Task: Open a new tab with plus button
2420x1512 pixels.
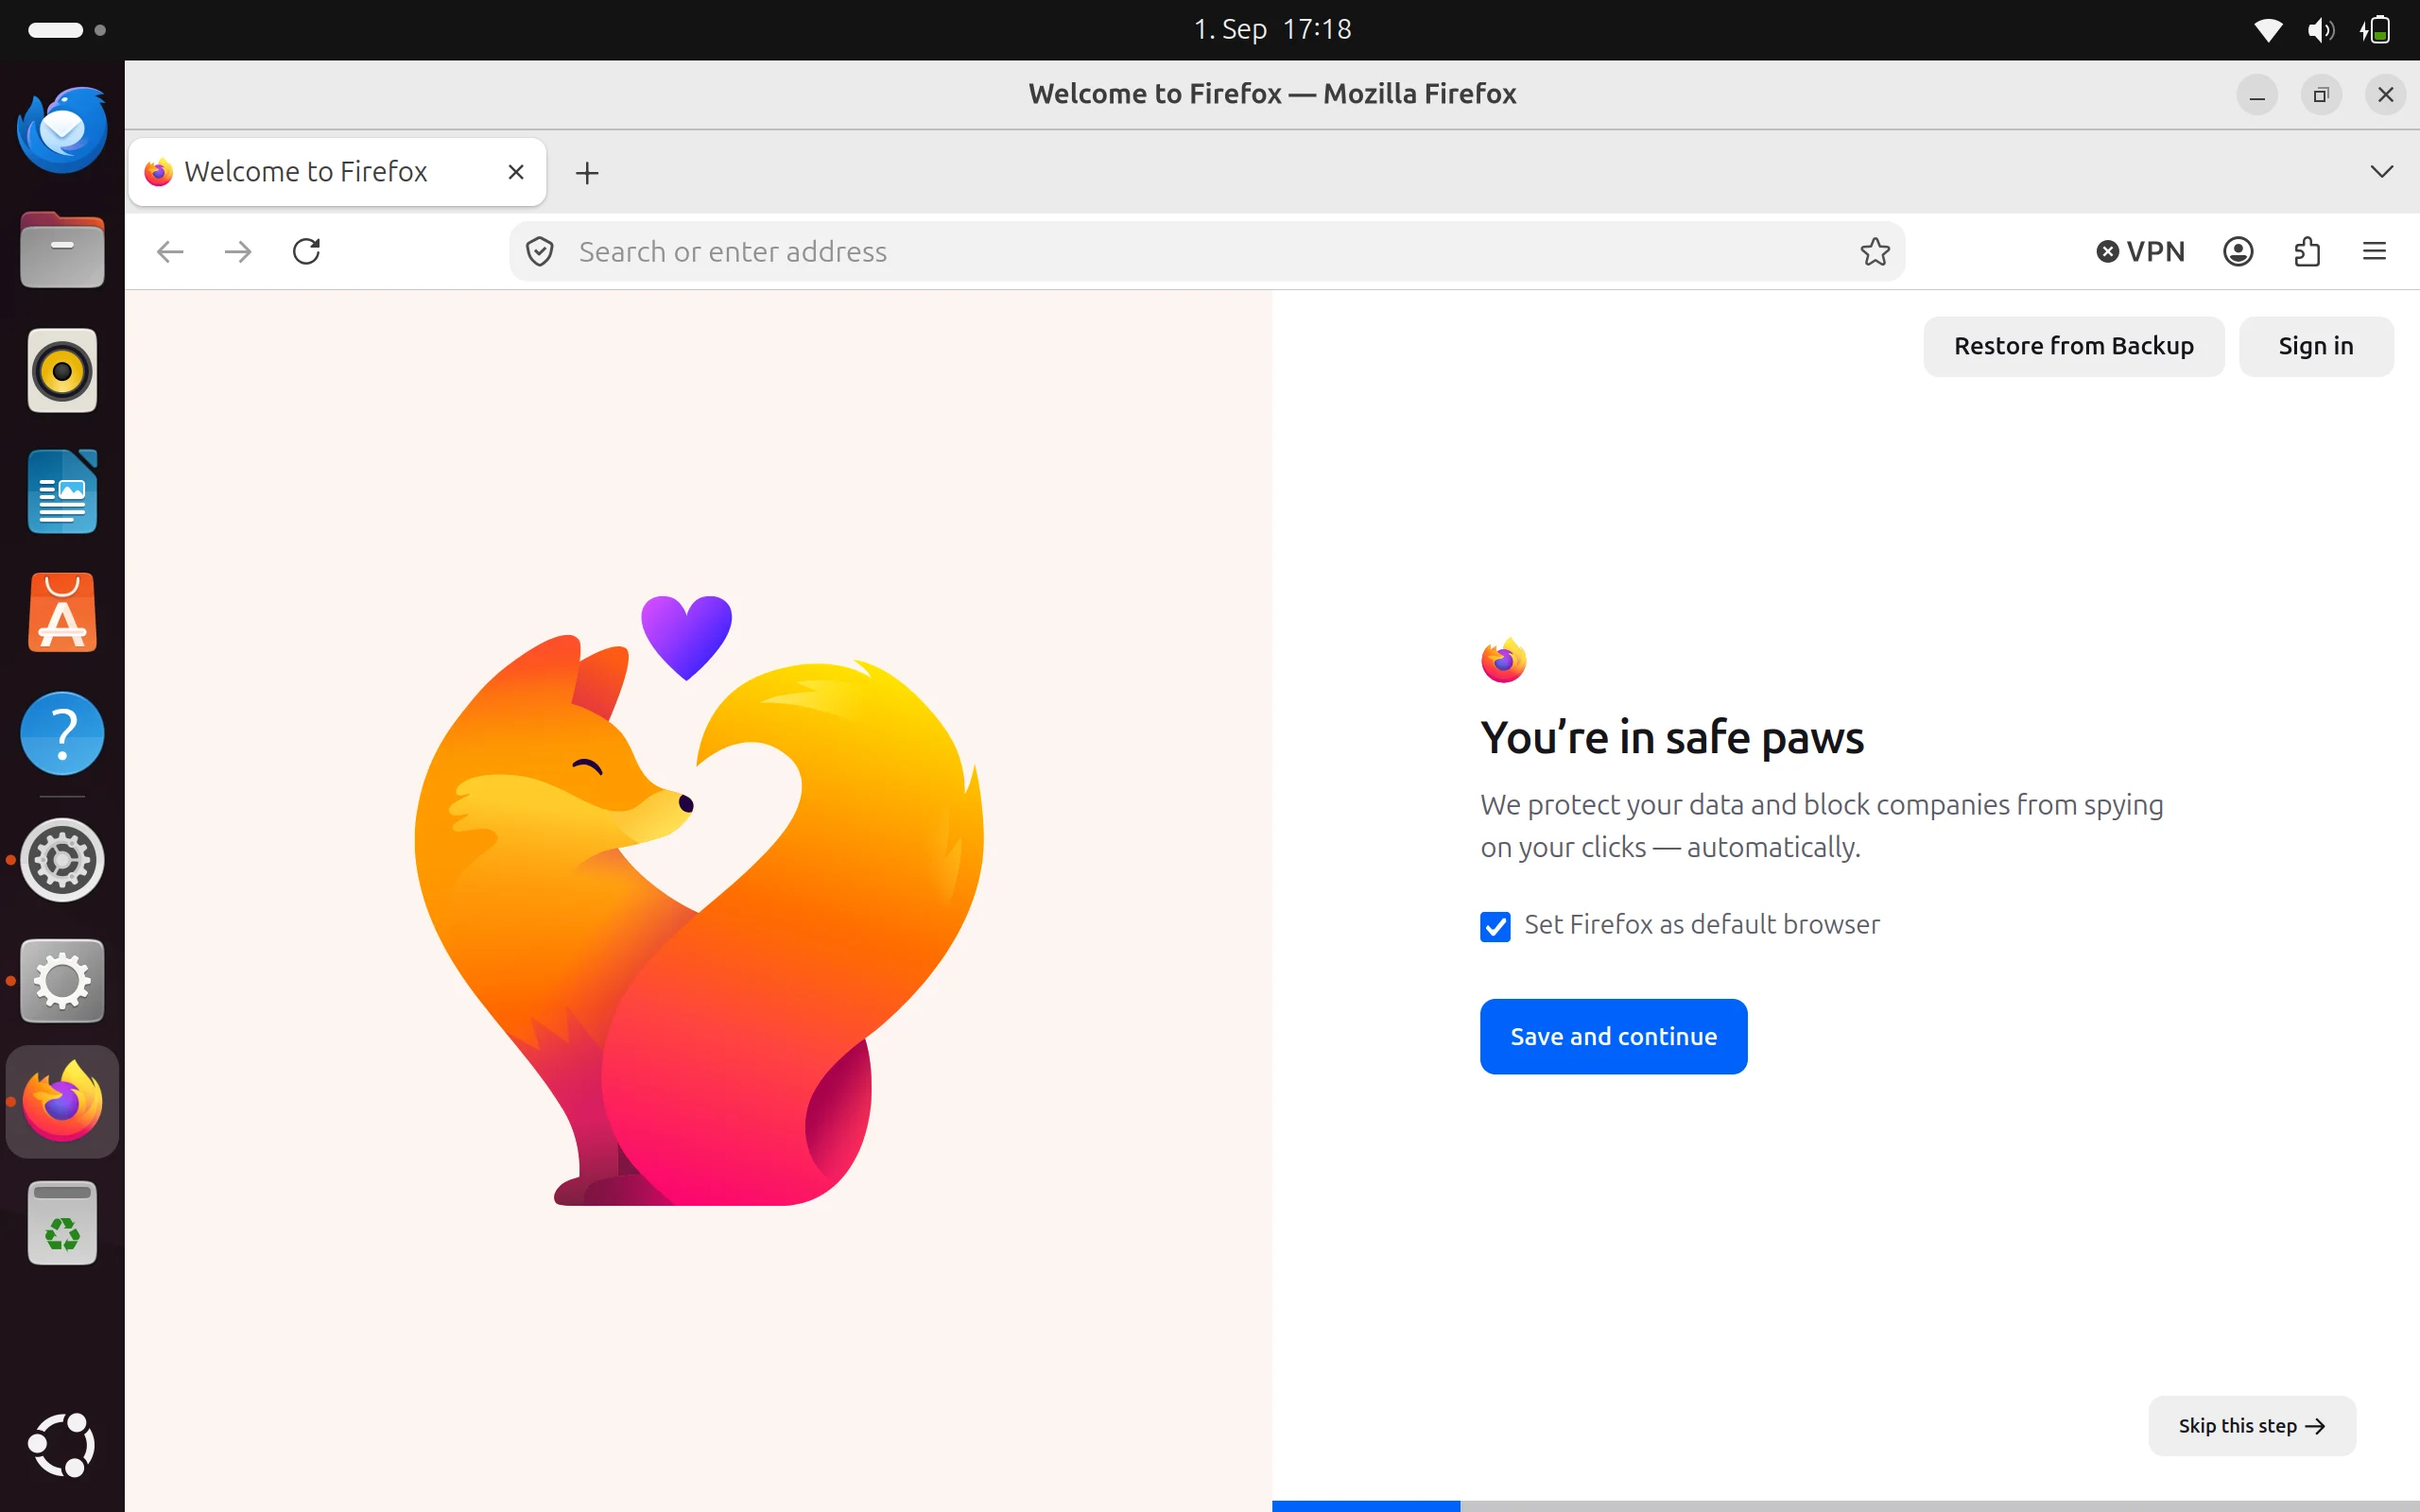Action: coord(587,173)
